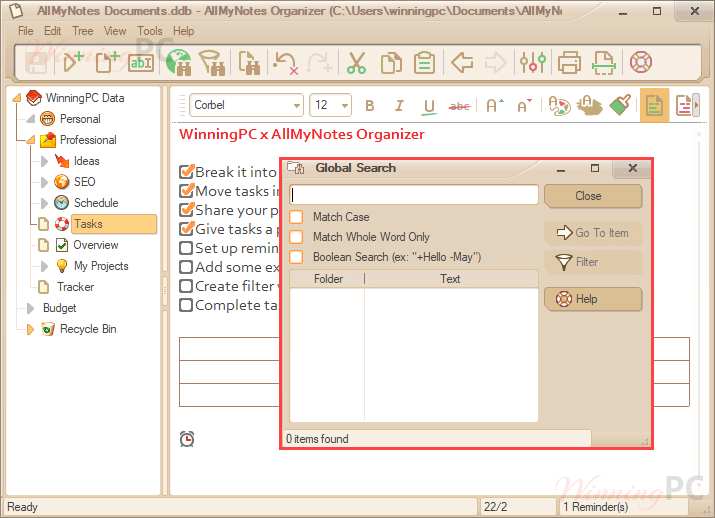
Task: Click the find-in-note binoculars page icon
Action: pos(249,62)
